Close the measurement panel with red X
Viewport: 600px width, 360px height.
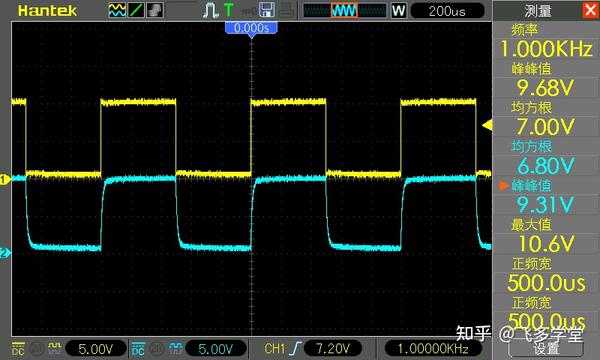click(x=591, y=10)
